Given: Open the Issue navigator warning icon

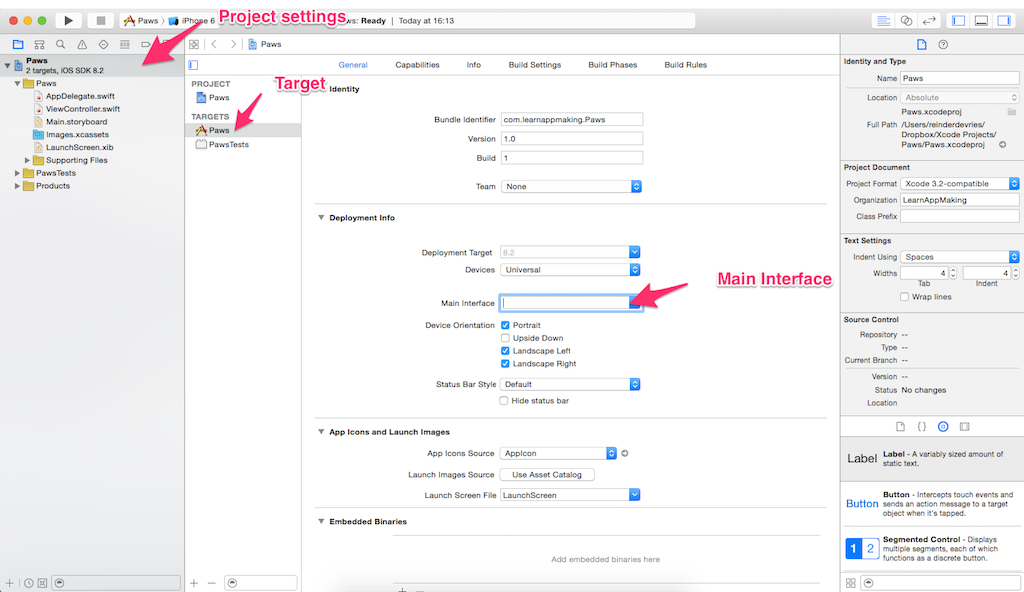Looking at the screenshot, I should coord(82,45).
